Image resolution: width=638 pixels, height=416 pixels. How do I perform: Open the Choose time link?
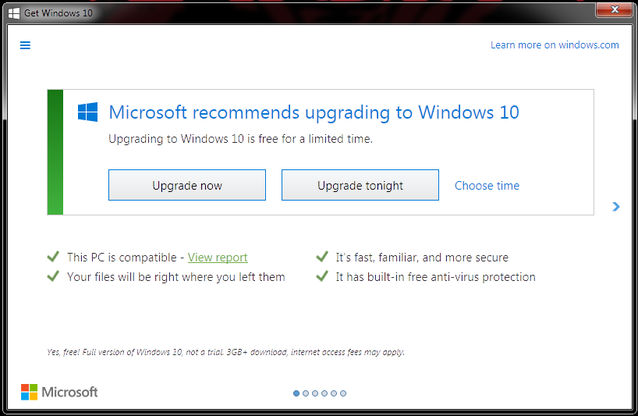pyautogui.click(x=487, y=185)
